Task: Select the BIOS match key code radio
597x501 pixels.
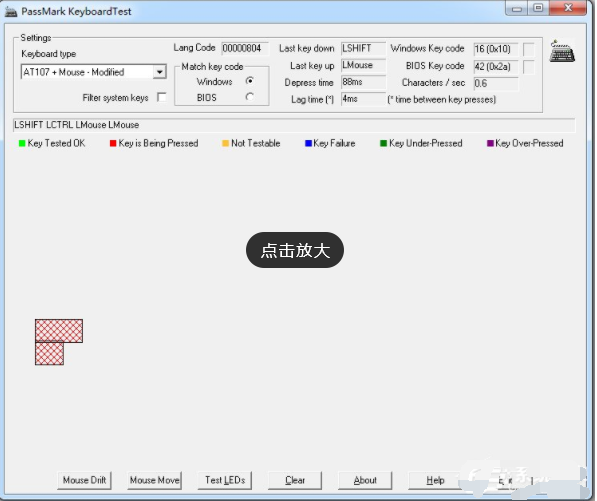Action: click(250, 97)
